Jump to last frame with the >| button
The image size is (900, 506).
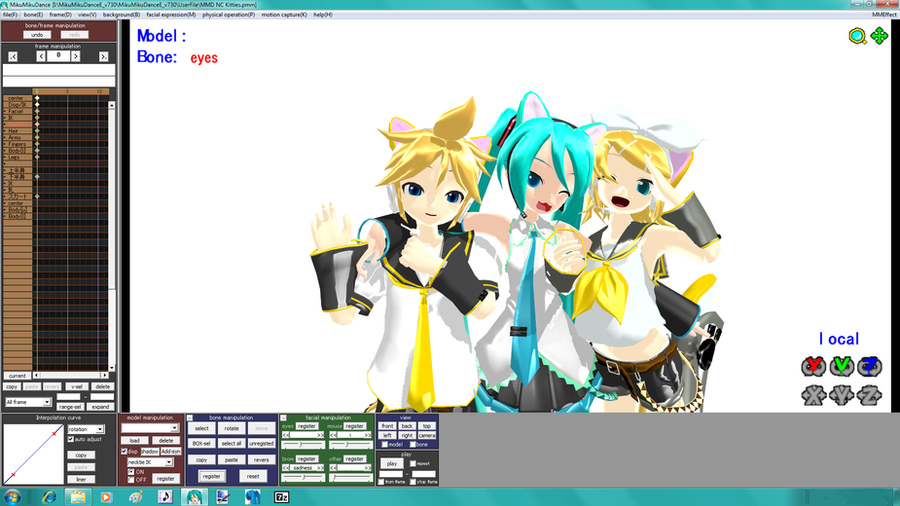point(103,56)
